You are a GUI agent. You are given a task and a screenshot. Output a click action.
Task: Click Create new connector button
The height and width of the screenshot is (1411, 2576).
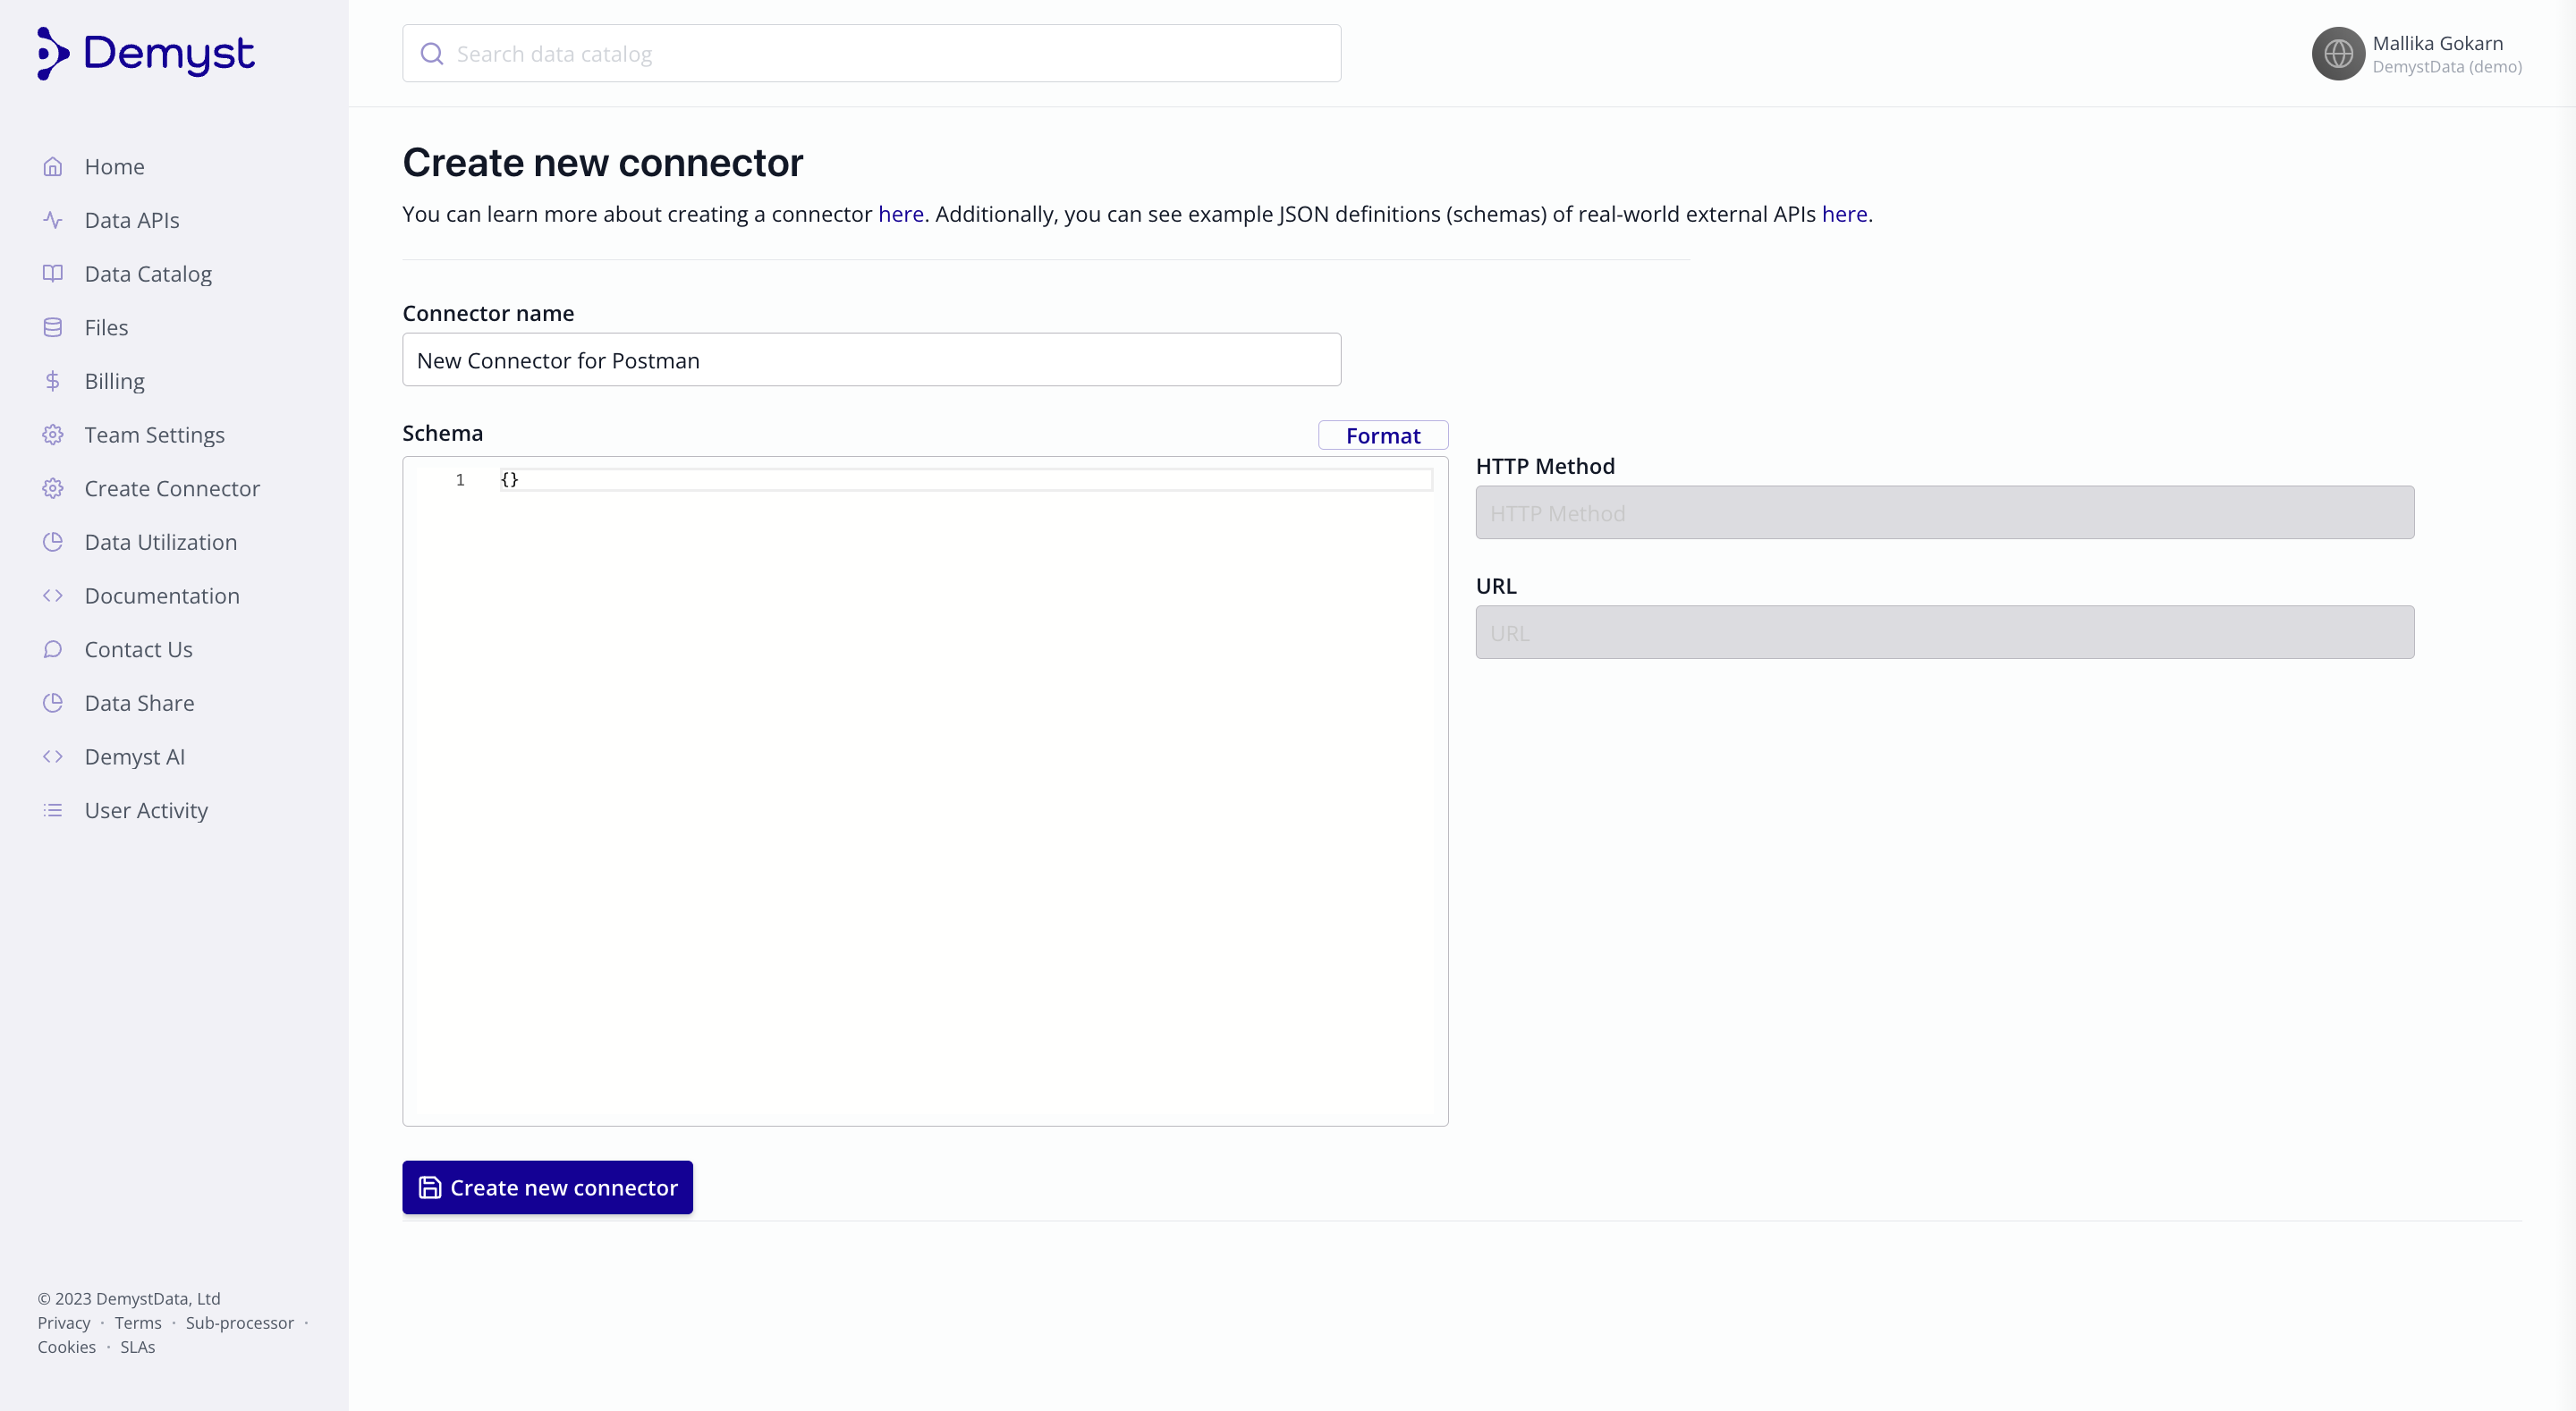[547, 1188]
